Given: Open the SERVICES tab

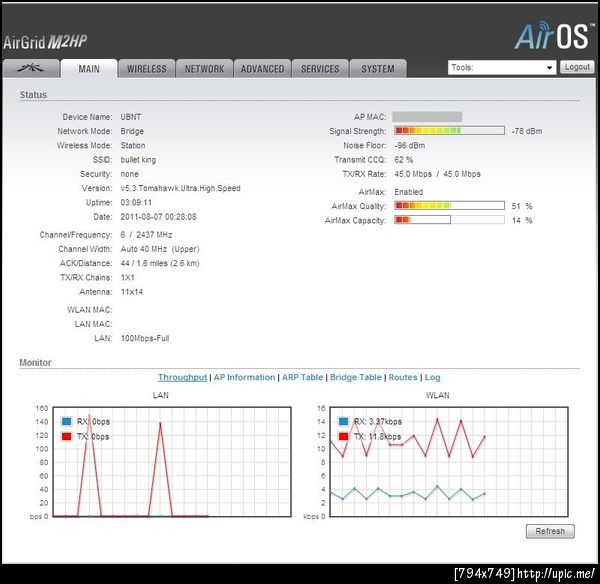Looking at the screenshot, I should pyautogui.click(x=320, y=69).
